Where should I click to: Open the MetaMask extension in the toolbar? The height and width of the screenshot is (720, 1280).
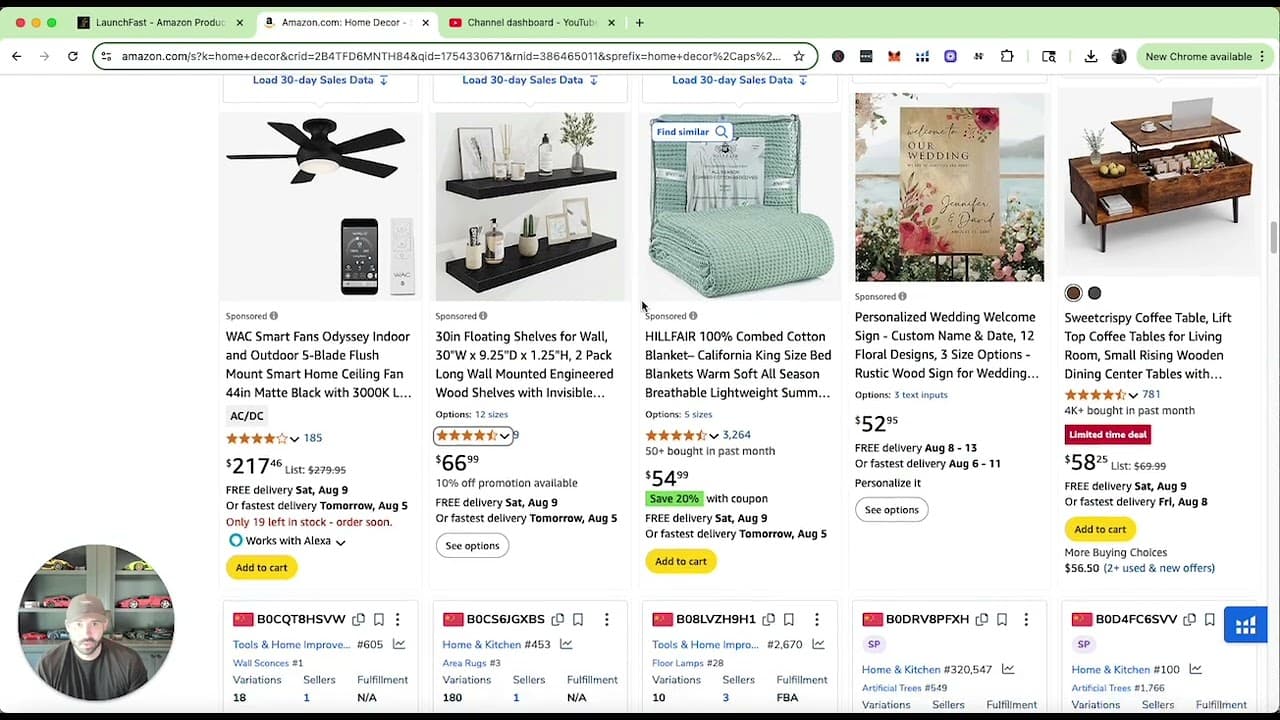coord(893,56)
